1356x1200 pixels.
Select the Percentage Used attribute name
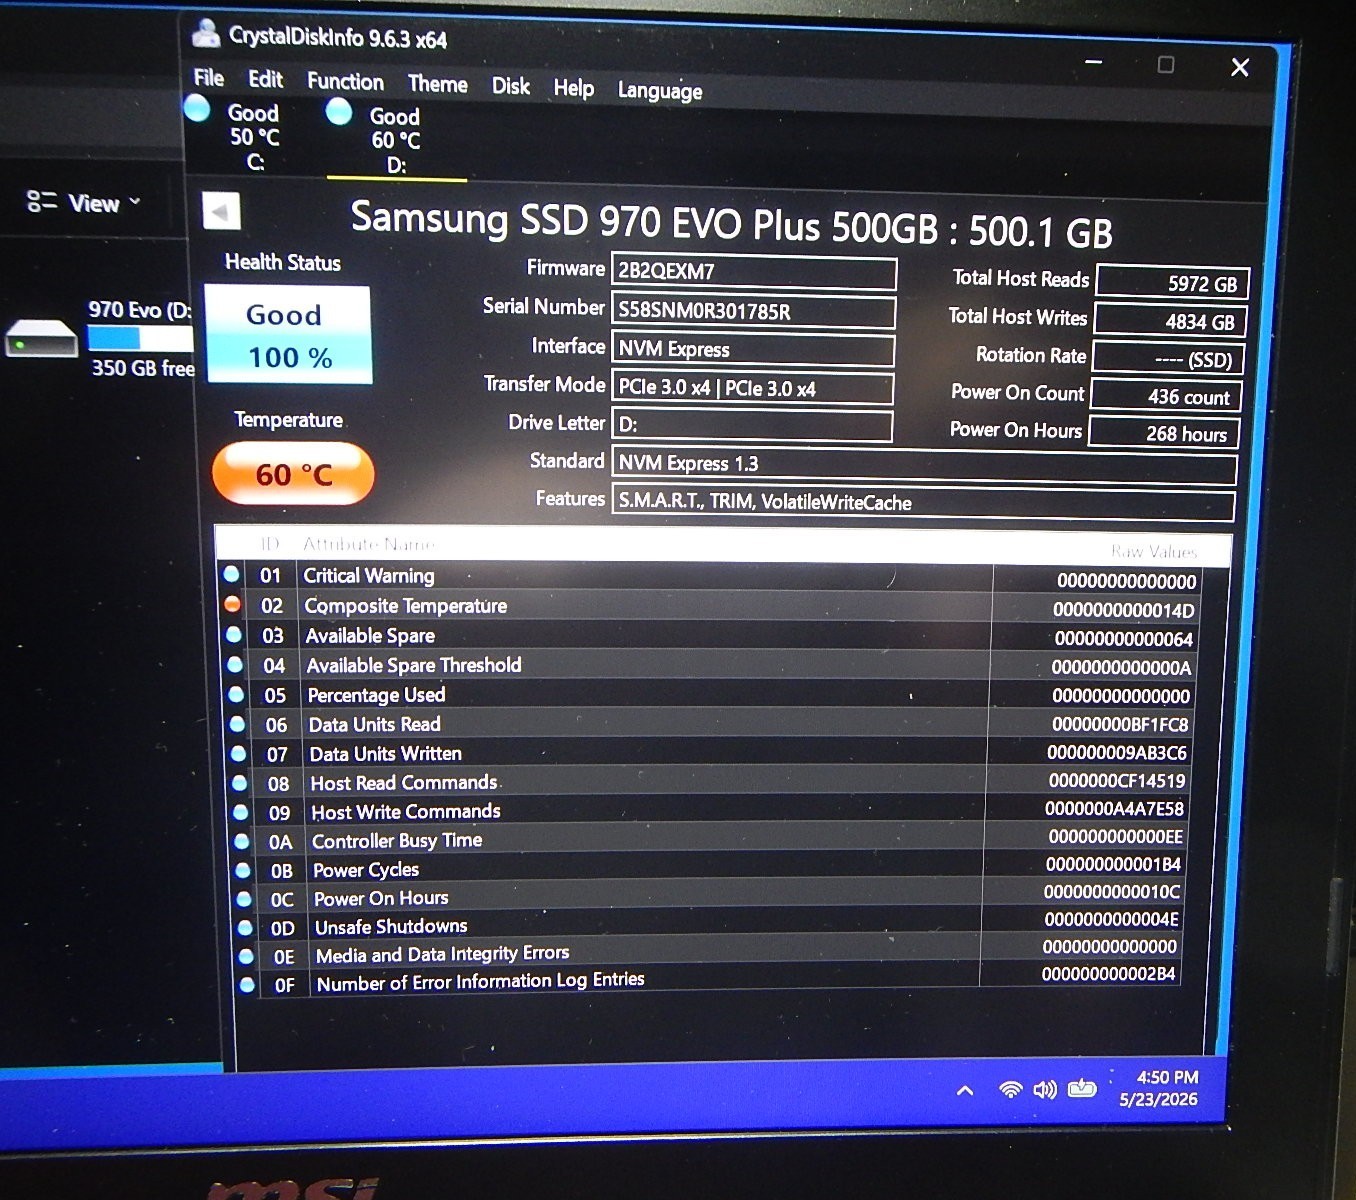click(376, 695)
